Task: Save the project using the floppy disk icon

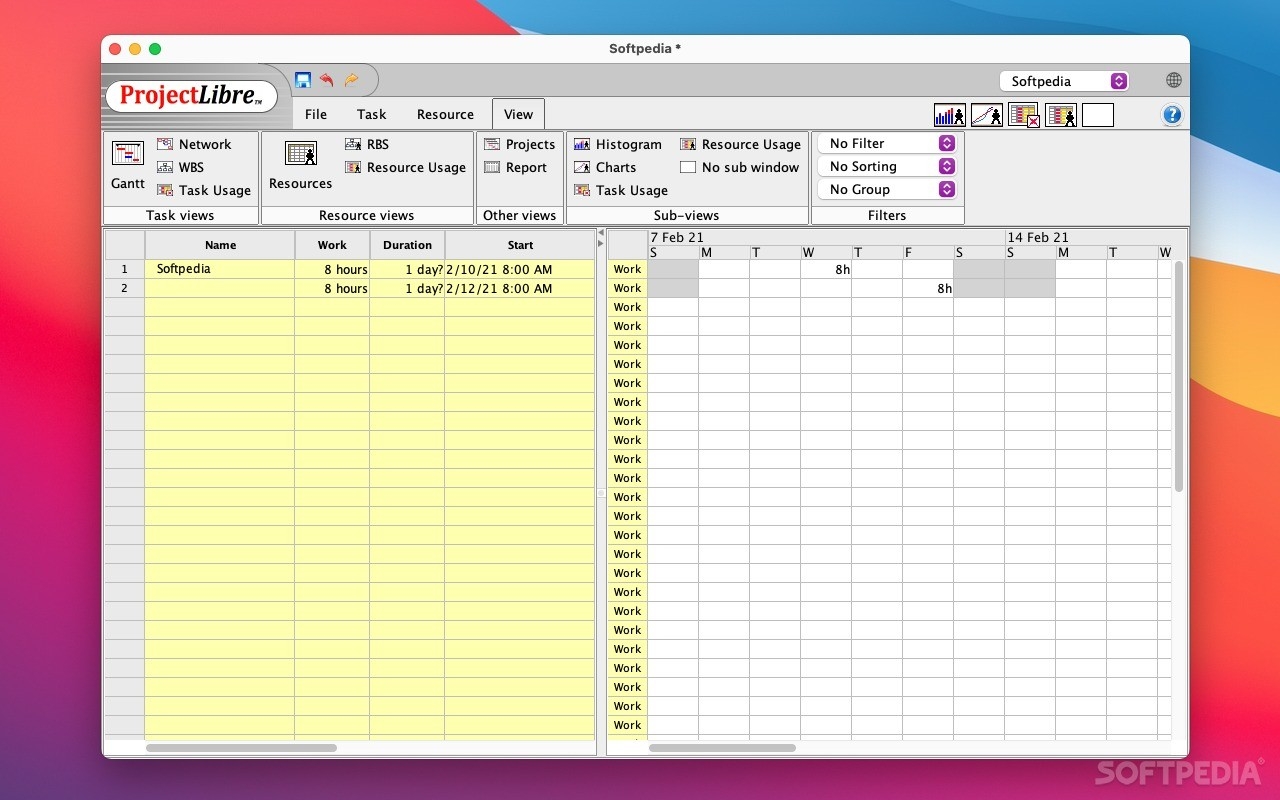Action: click(x=303, y=80)
